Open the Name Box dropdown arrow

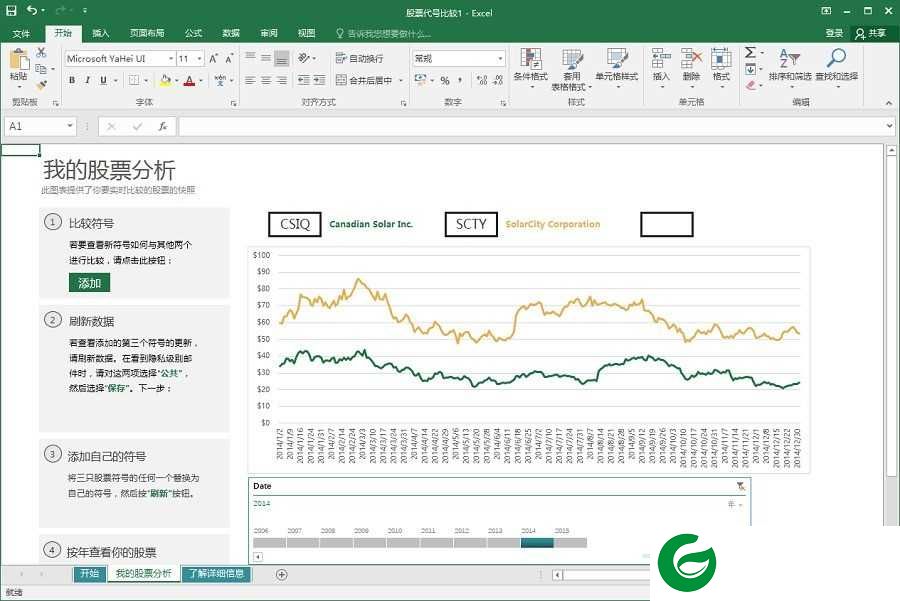pyautogui.click(x=69, y=126)
